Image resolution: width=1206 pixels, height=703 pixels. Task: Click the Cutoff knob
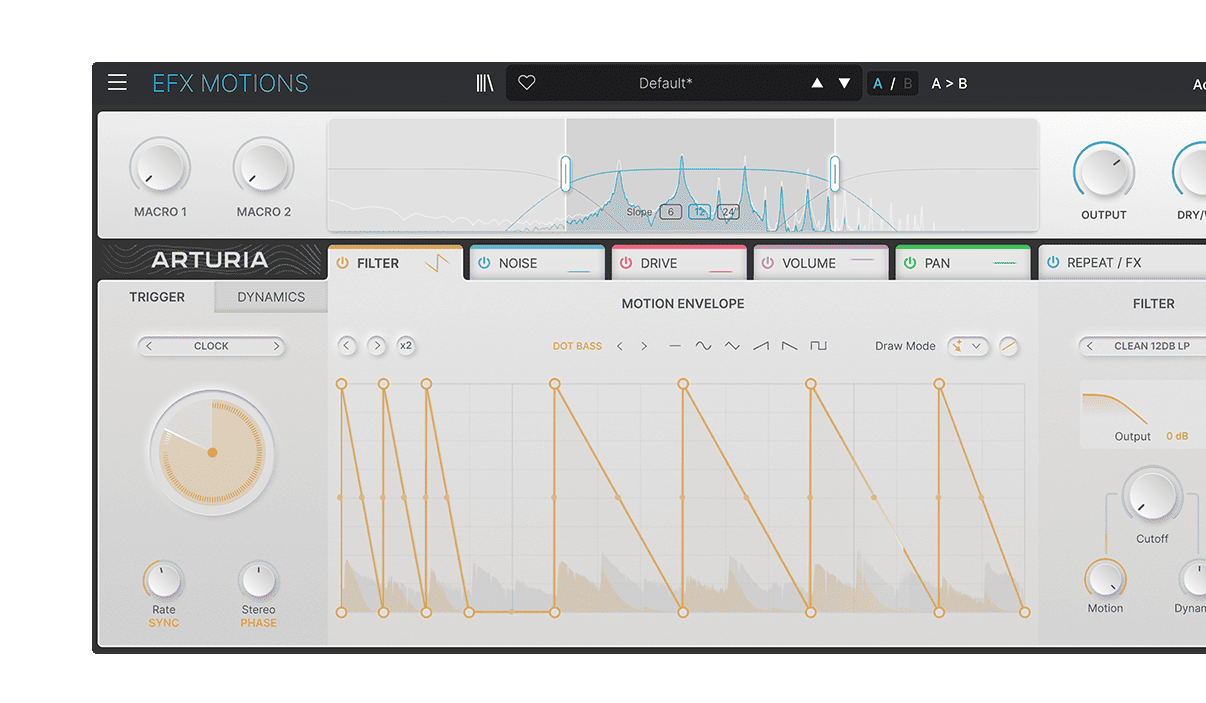point(1151,497)
